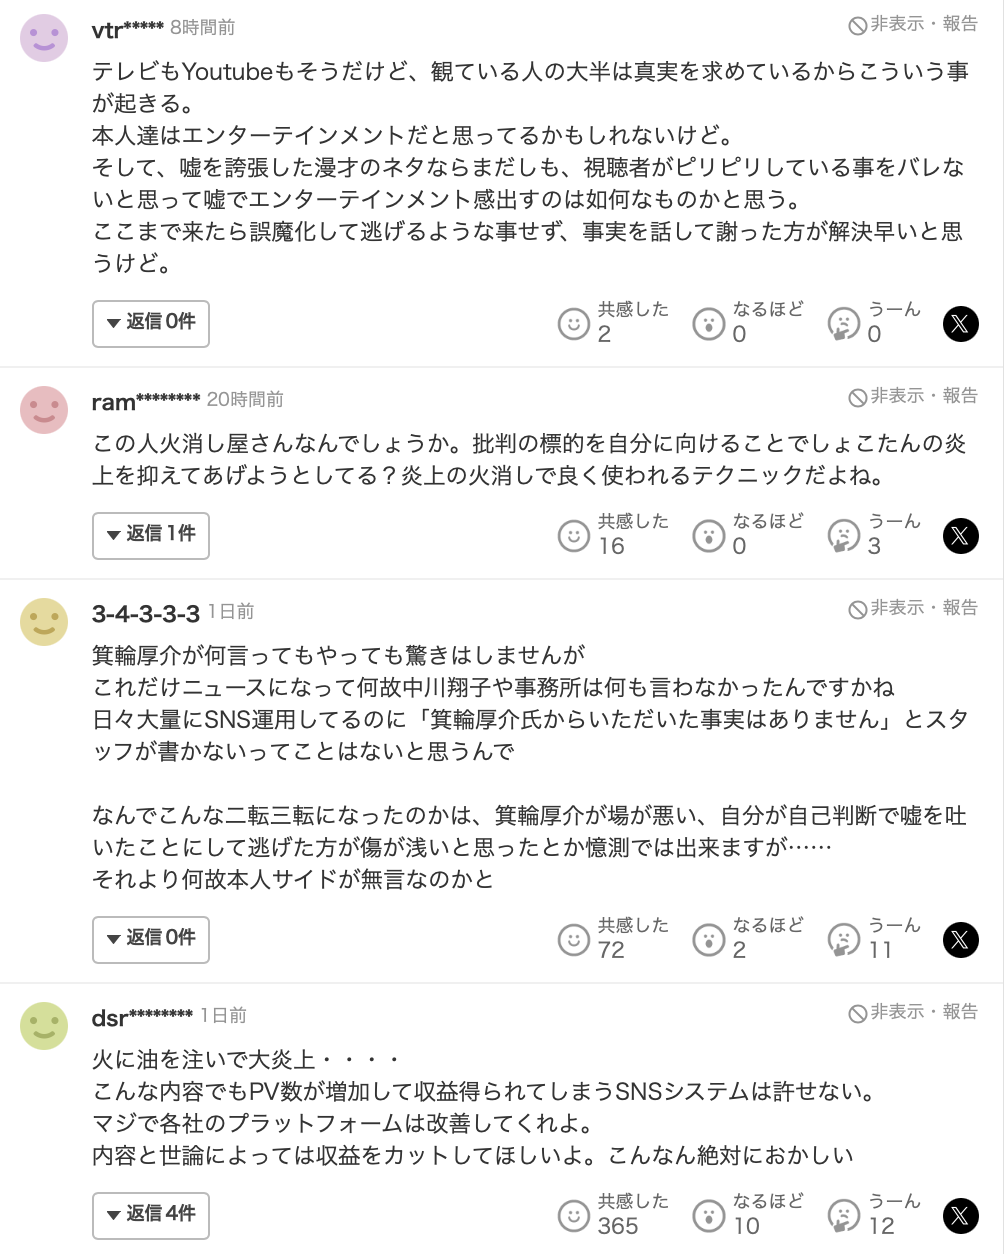Open 非表示・報告 menu for vtr comment

coord(913,24)
